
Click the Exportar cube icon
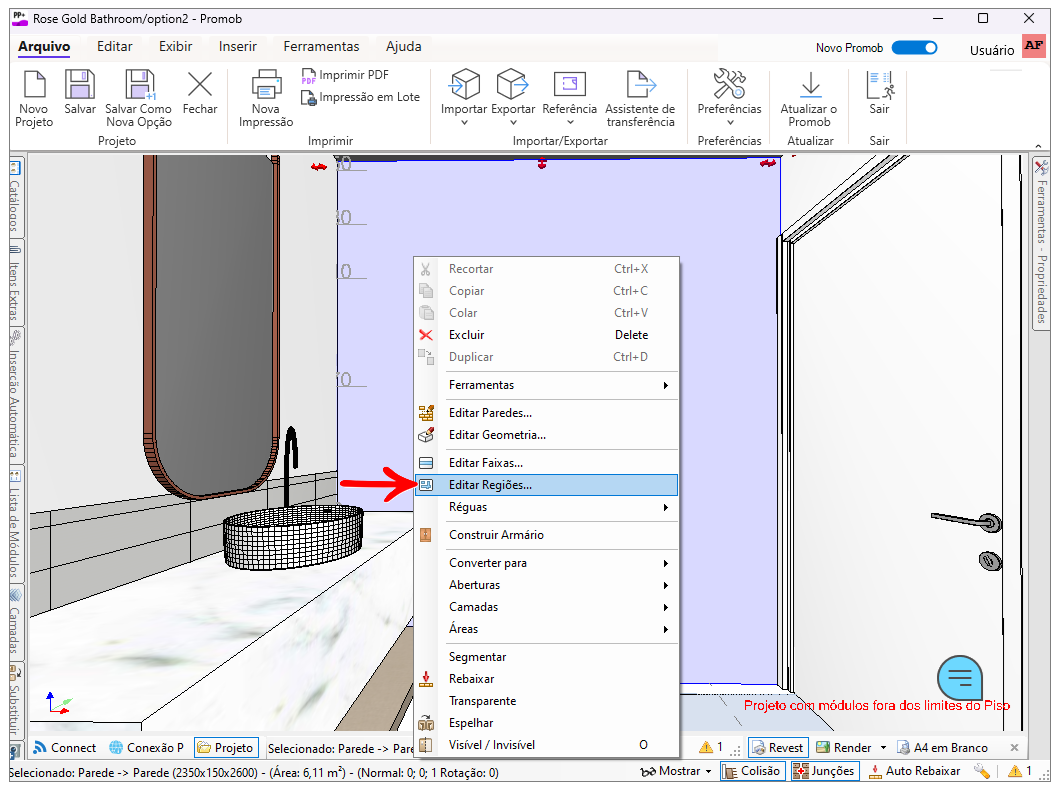coord(513,84)
